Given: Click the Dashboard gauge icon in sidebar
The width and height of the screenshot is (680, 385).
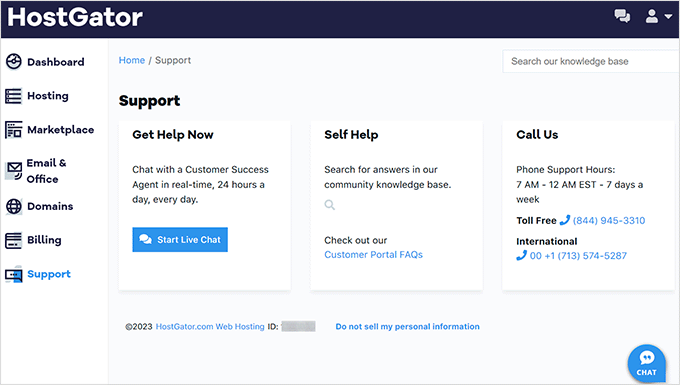Looking at the screenshot, I should pos(13,62).
